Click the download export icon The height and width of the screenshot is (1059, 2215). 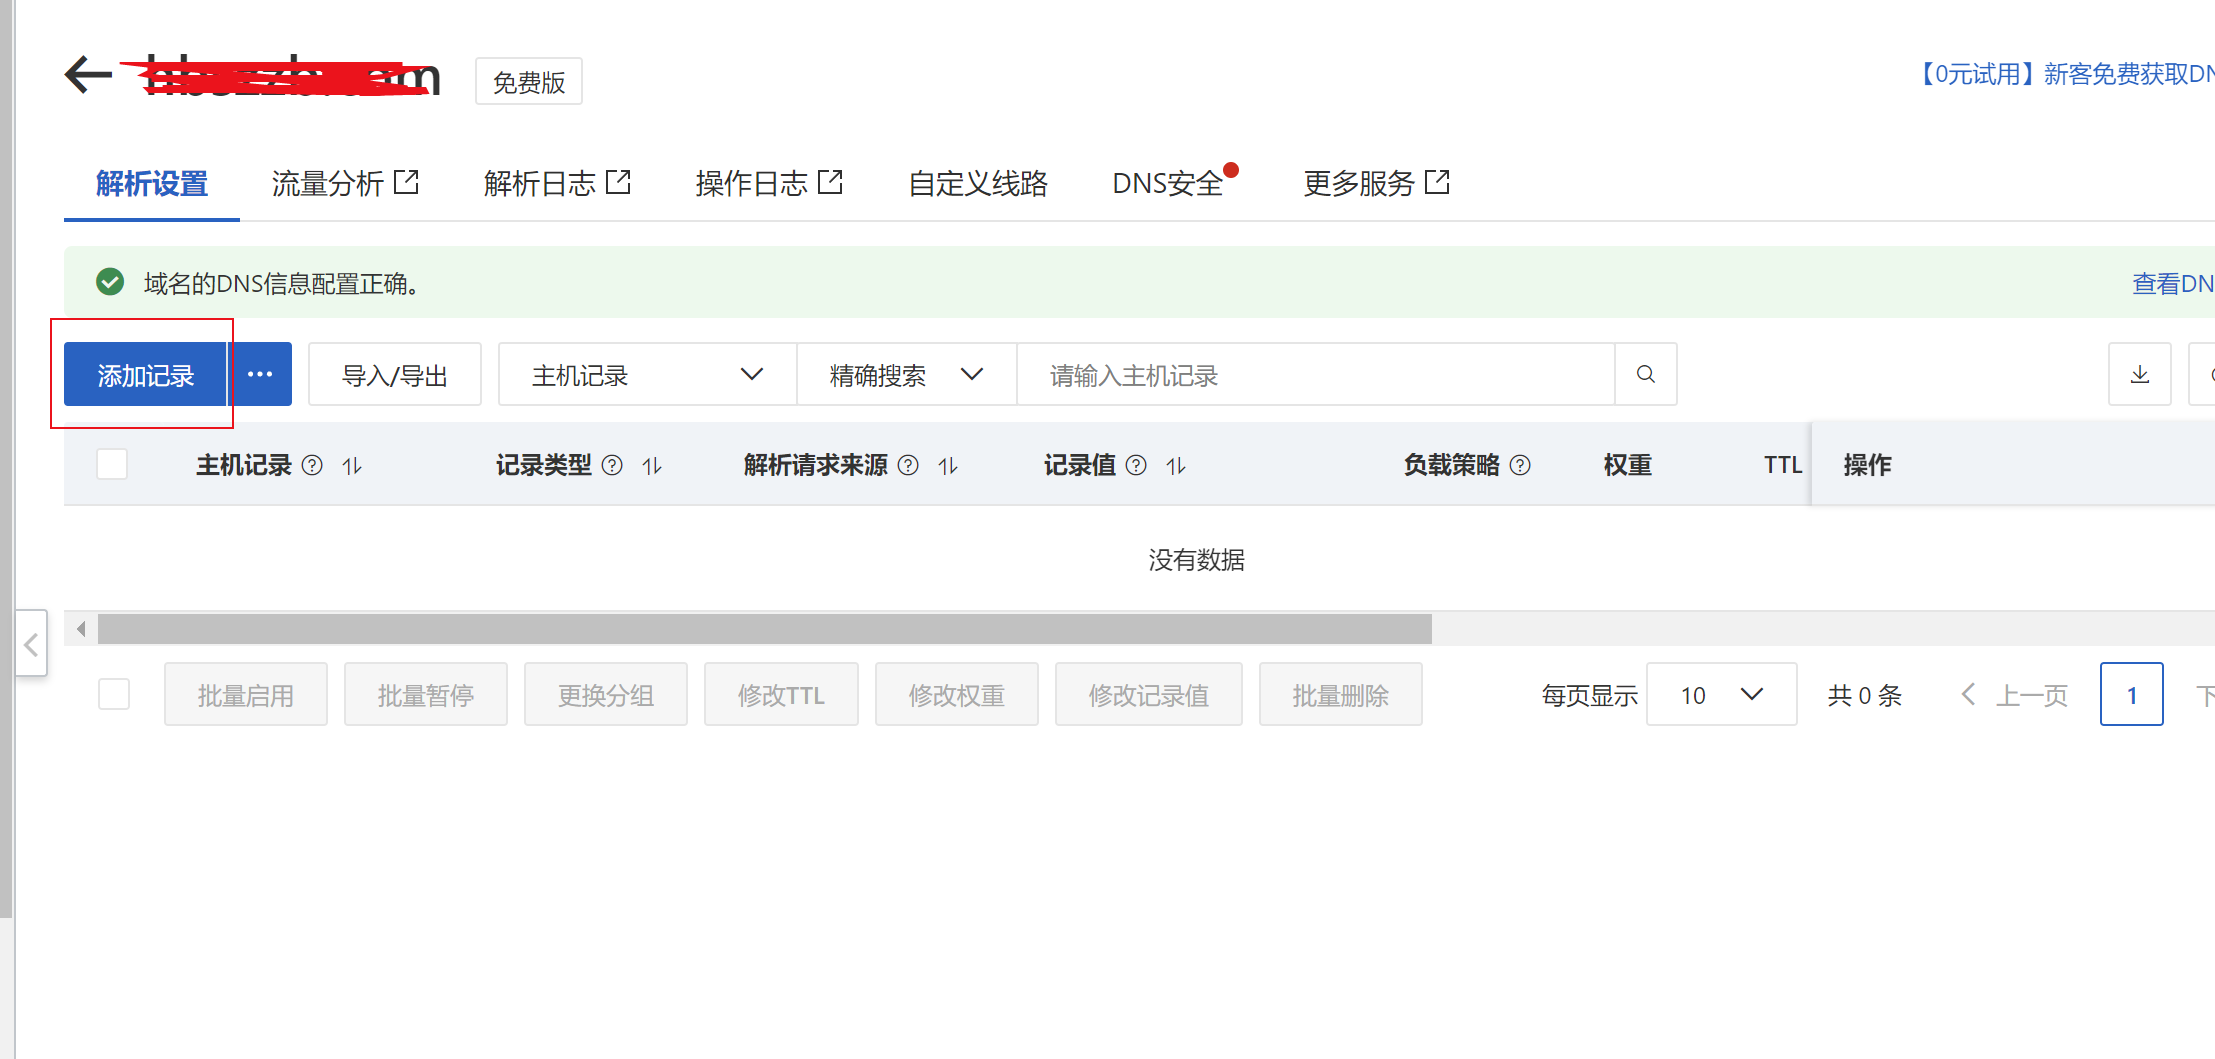[x=2139, y=374]
